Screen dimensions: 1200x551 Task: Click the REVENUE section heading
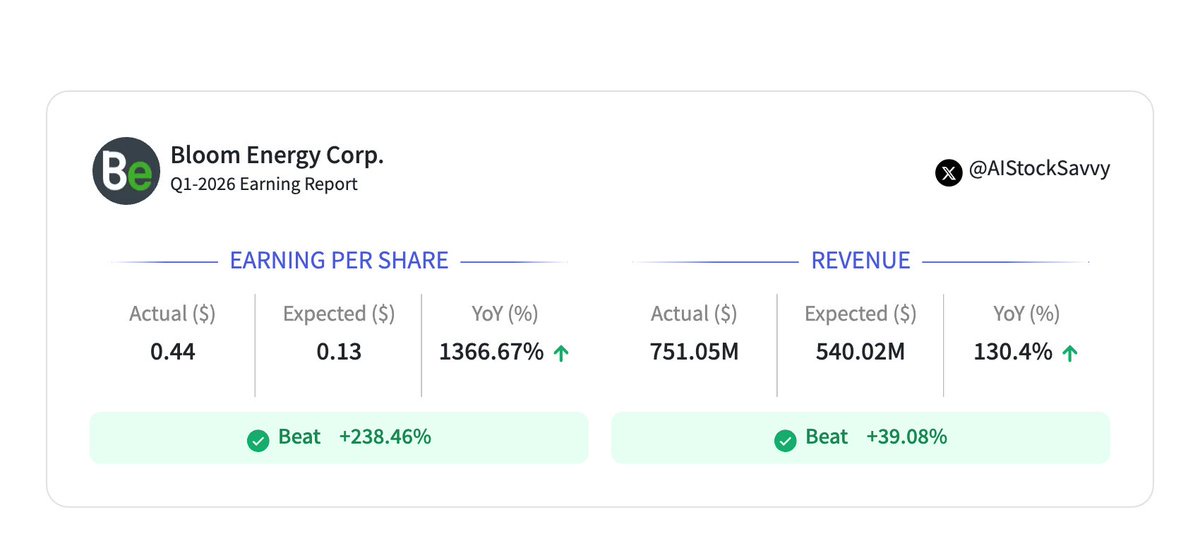pos(860,261)
